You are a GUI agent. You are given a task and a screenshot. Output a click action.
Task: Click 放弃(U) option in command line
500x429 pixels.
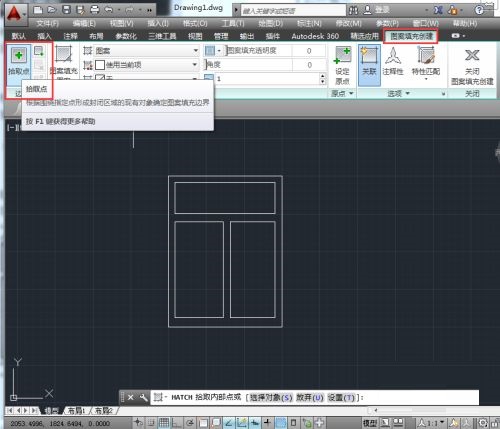310,397
